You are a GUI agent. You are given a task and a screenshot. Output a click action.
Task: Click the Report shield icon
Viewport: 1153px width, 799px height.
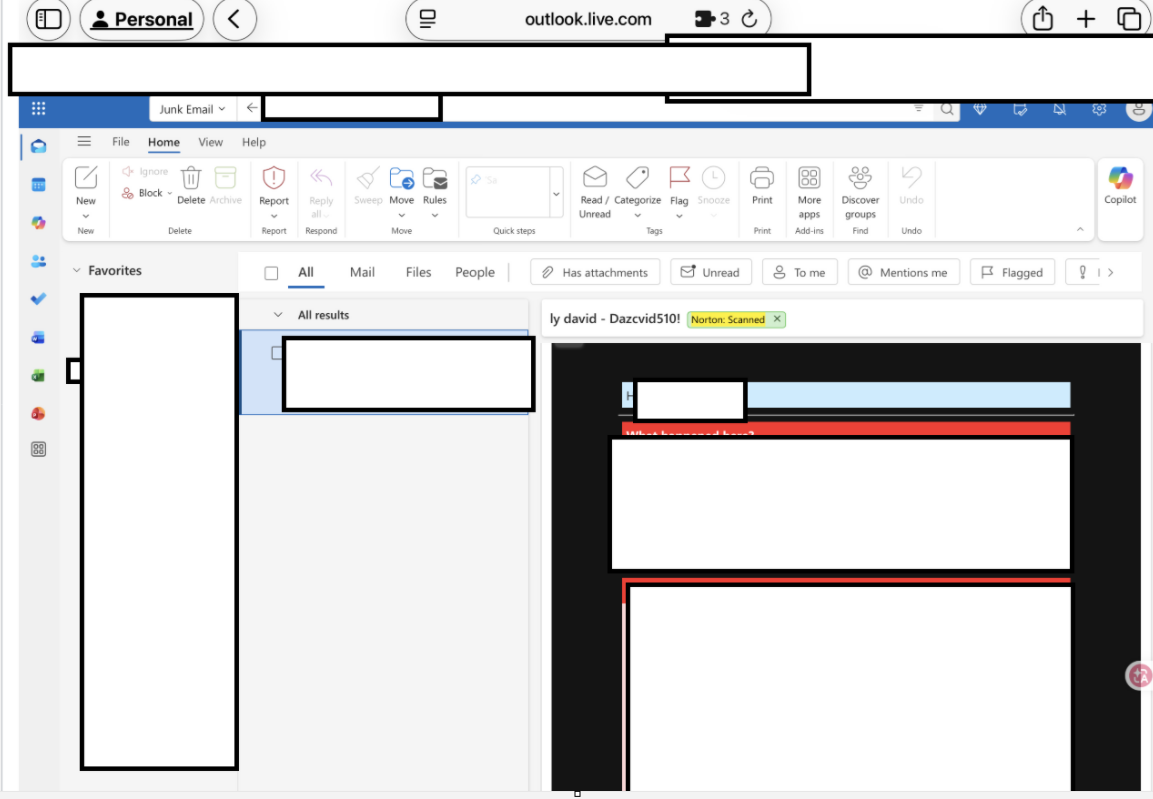pyautogui.click(x=274, y=178)
